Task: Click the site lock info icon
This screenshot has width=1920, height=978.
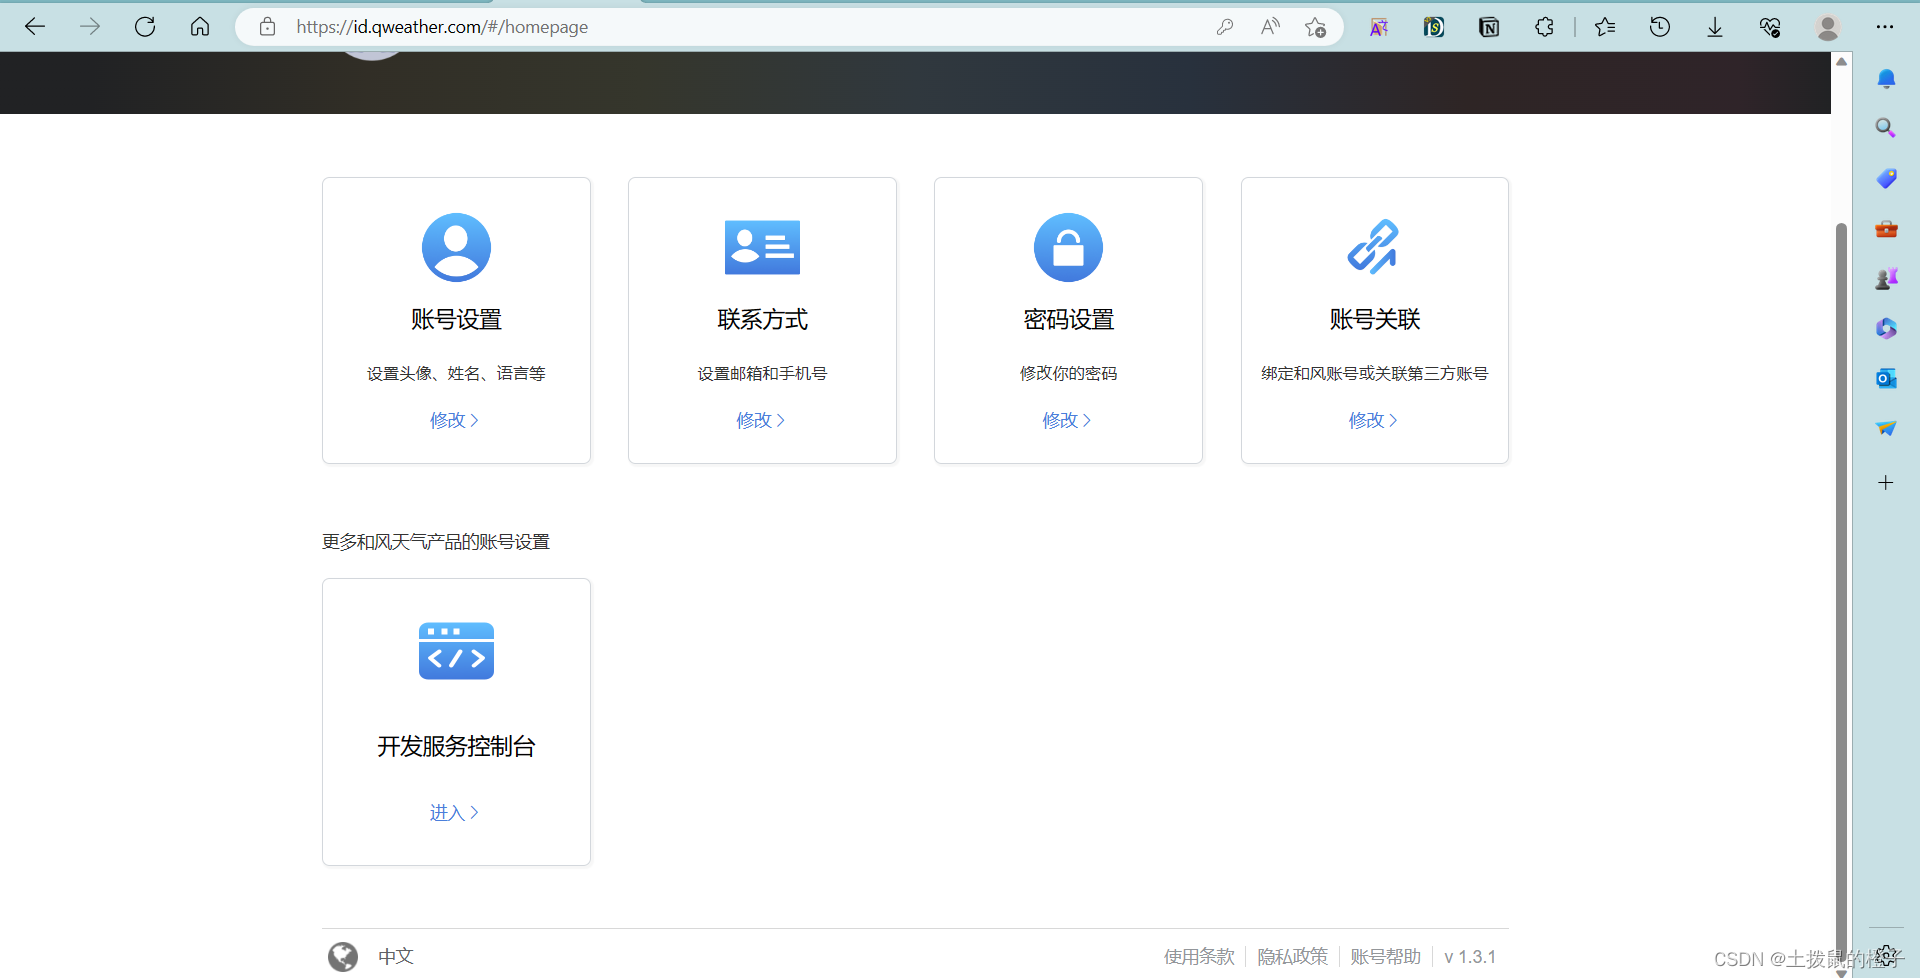Action: [267, 27]
